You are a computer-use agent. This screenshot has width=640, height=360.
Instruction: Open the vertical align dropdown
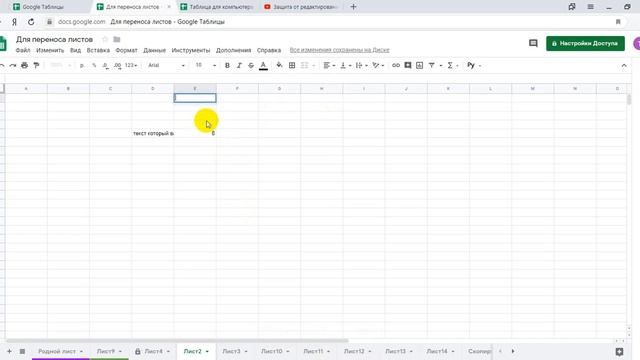pyautogui.click(x=345, y=65)
